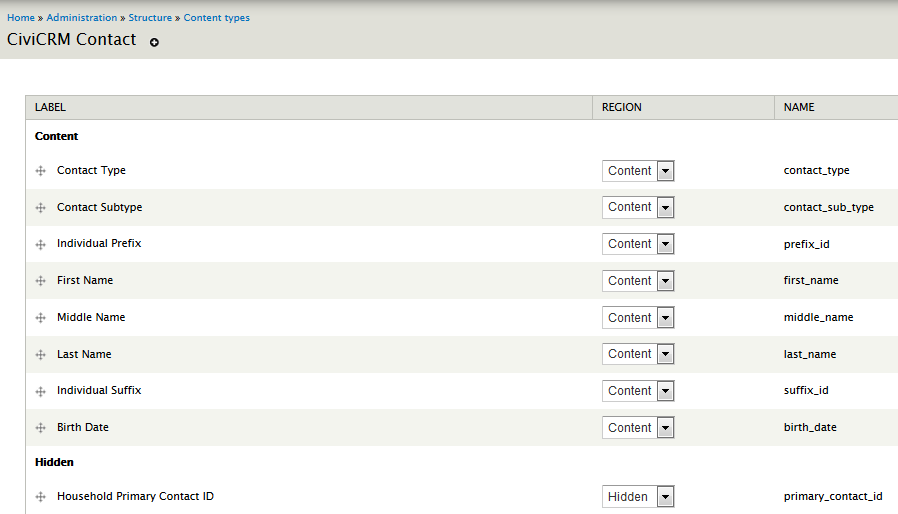Viewport: 898px width, 514px height.
Task: Grab the drag handle for First Name
Action: [x=41, y=281]
